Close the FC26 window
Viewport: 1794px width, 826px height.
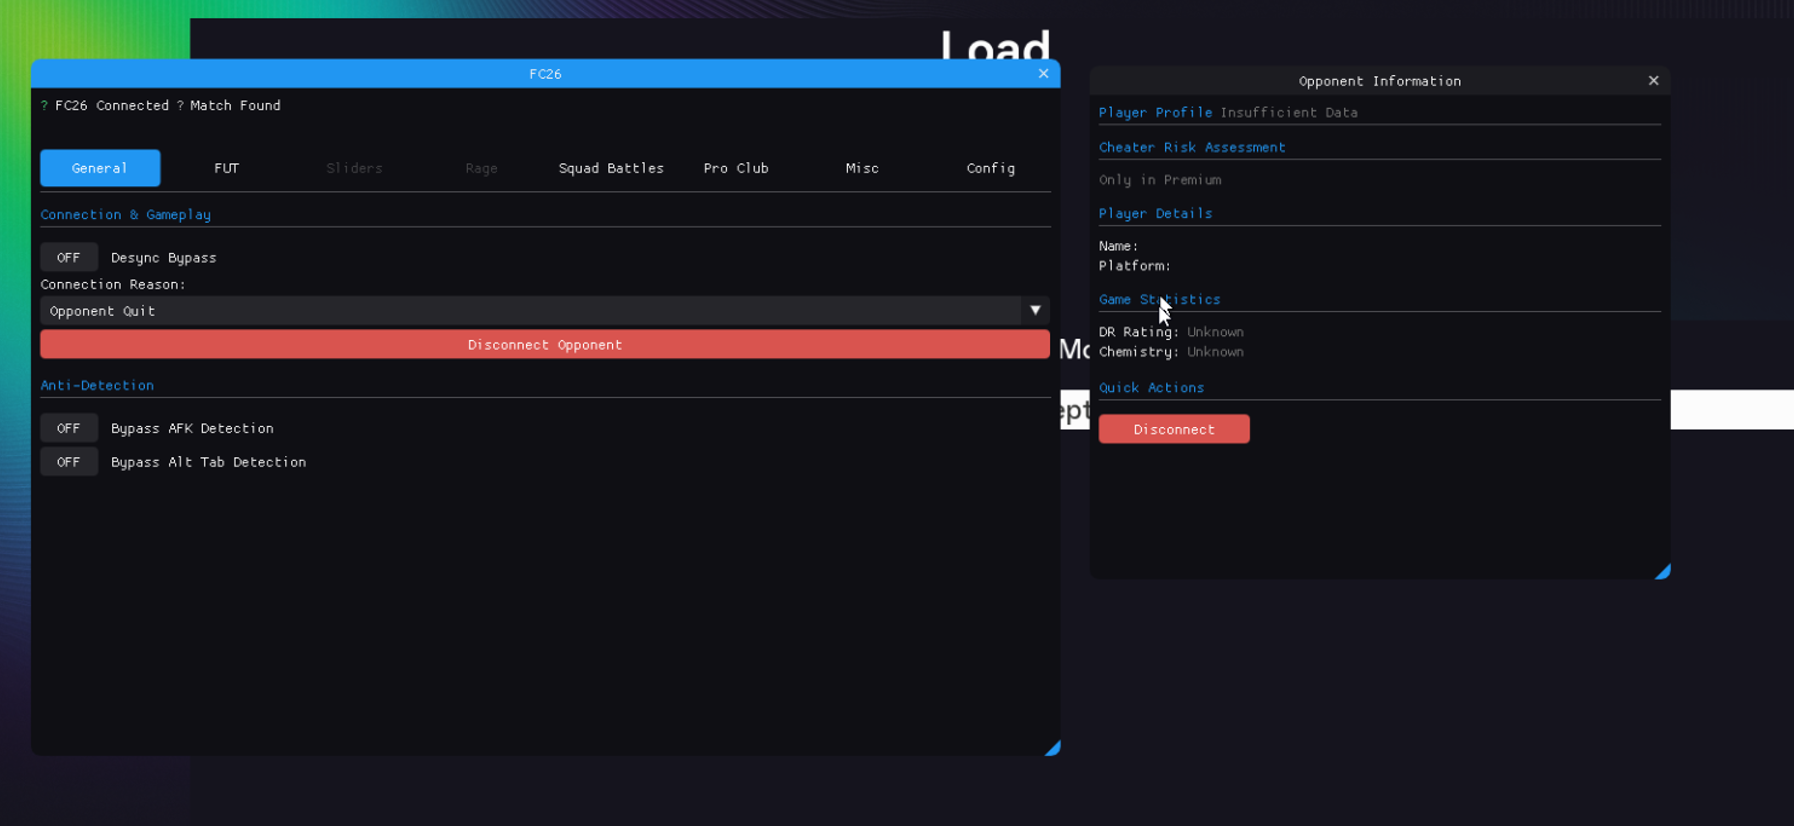(1043, 73)
